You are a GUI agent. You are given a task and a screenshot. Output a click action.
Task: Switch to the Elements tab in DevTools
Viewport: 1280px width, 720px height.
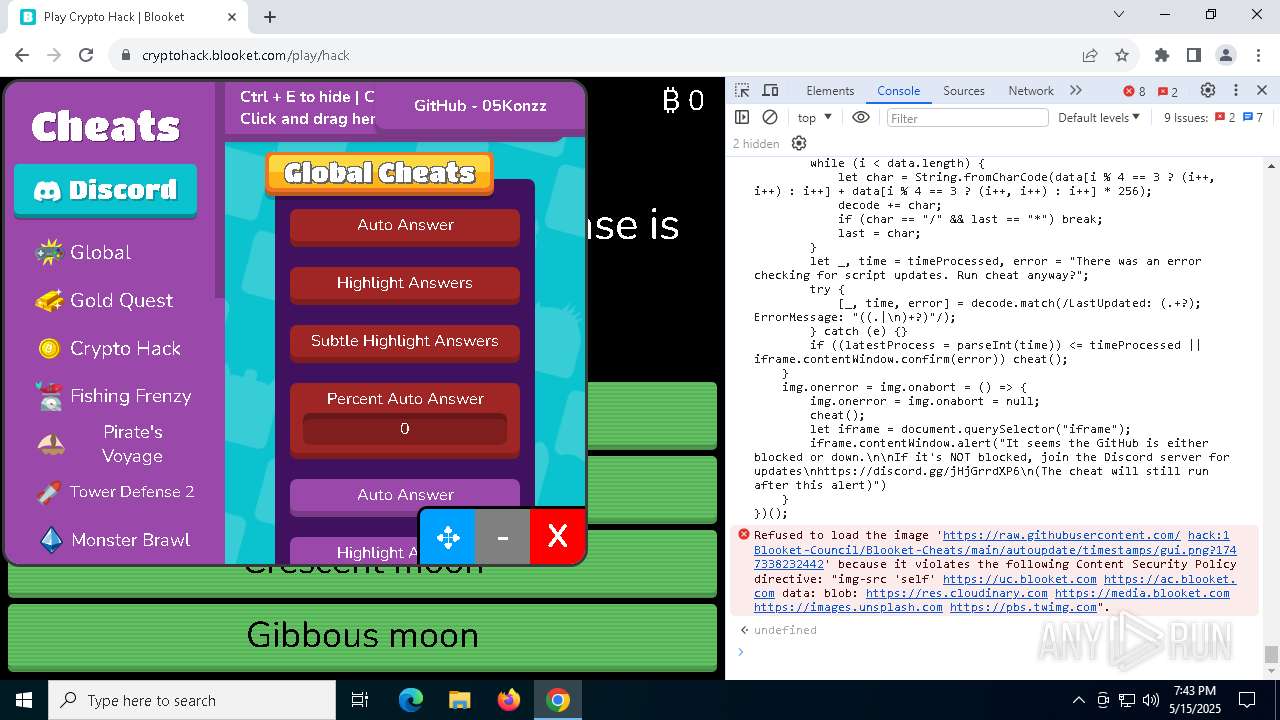tap(830, 90)
